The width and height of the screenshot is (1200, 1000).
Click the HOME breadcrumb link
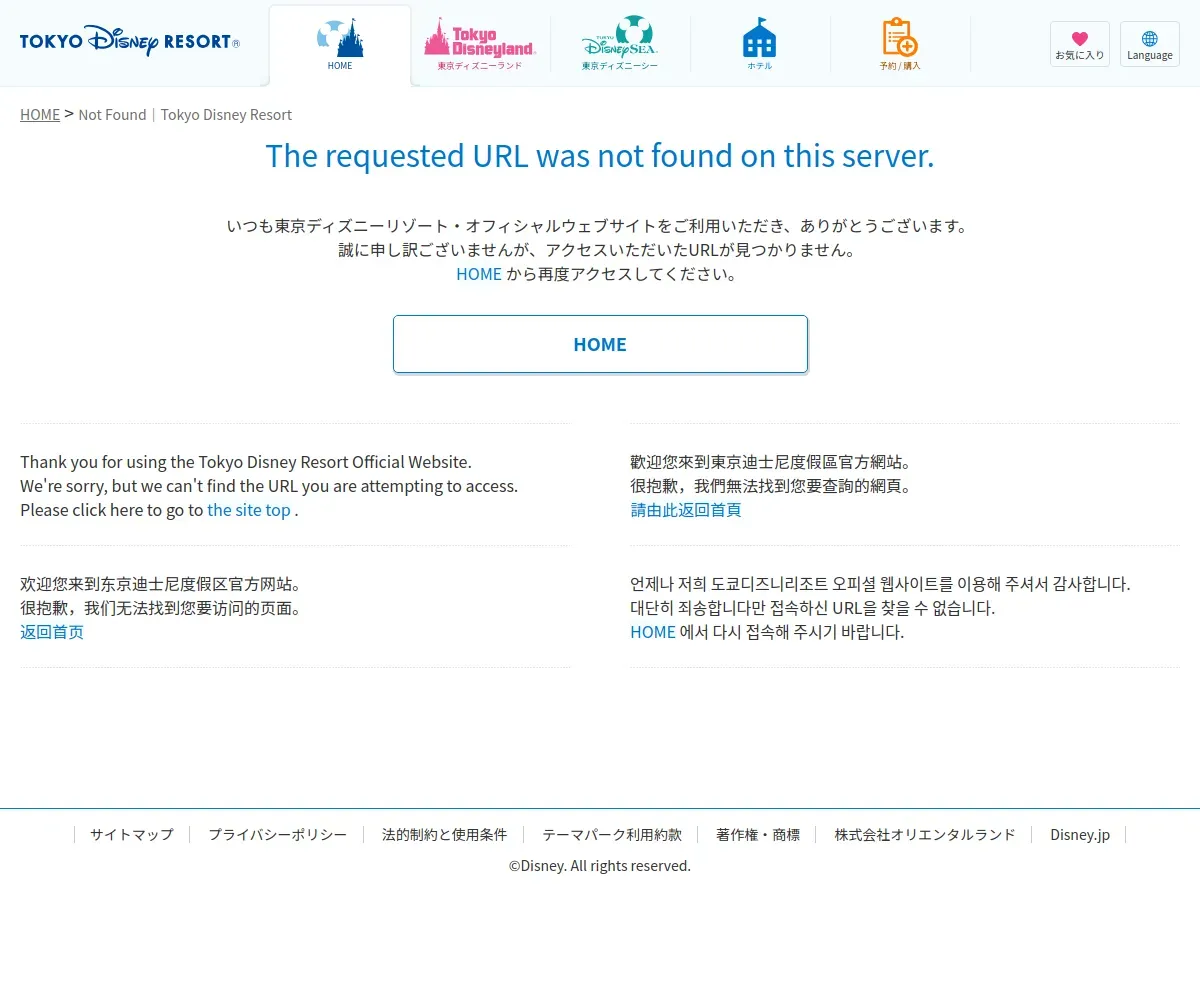pos(40,115)
